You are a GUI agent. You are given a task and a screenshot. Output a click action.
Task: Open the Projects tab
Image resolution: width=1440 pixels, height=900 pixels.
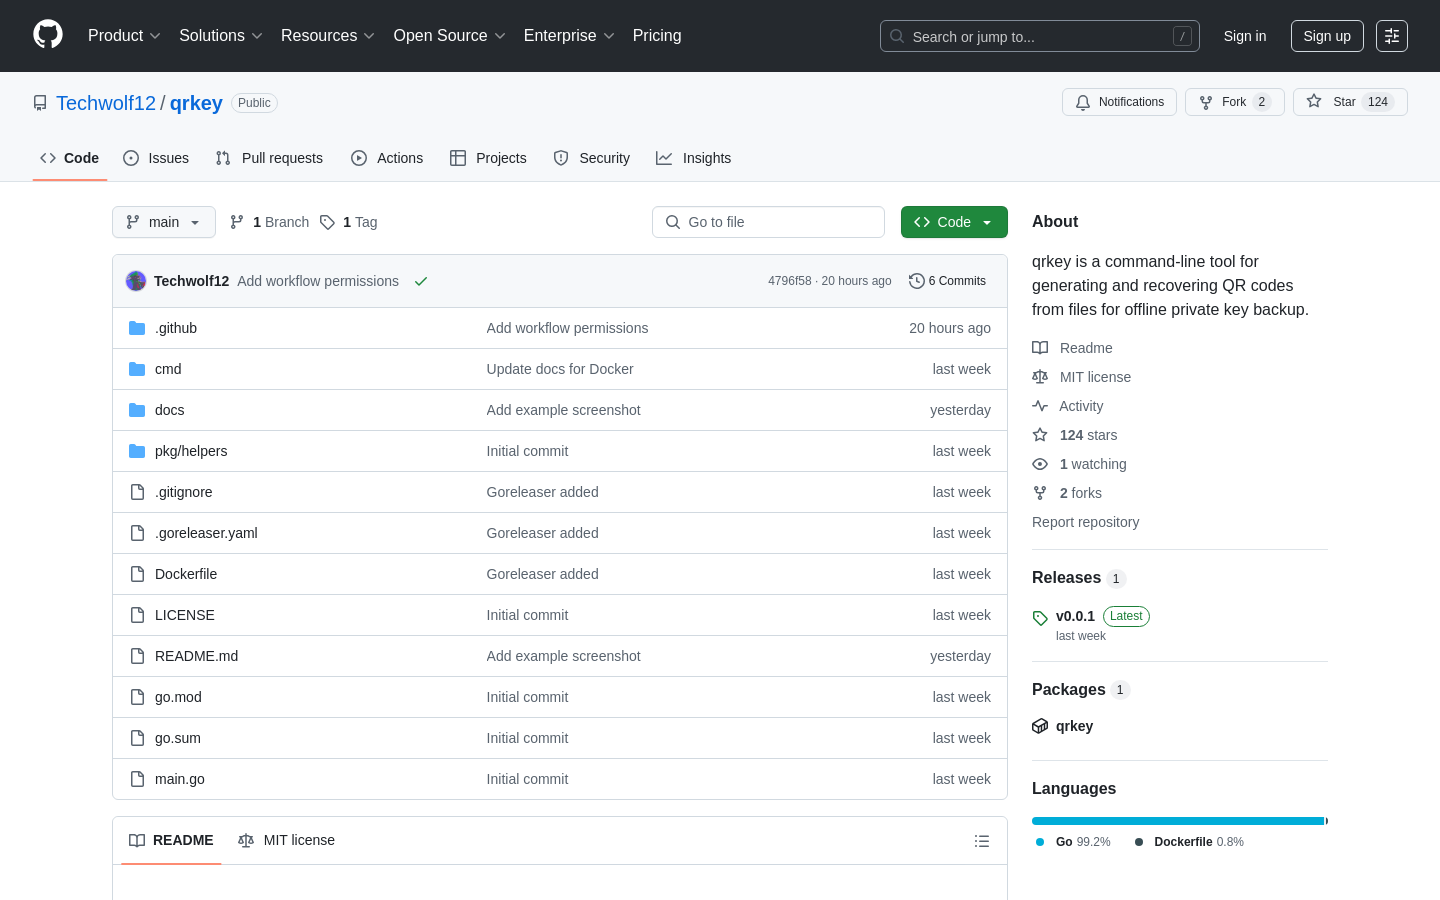point(488,158)
